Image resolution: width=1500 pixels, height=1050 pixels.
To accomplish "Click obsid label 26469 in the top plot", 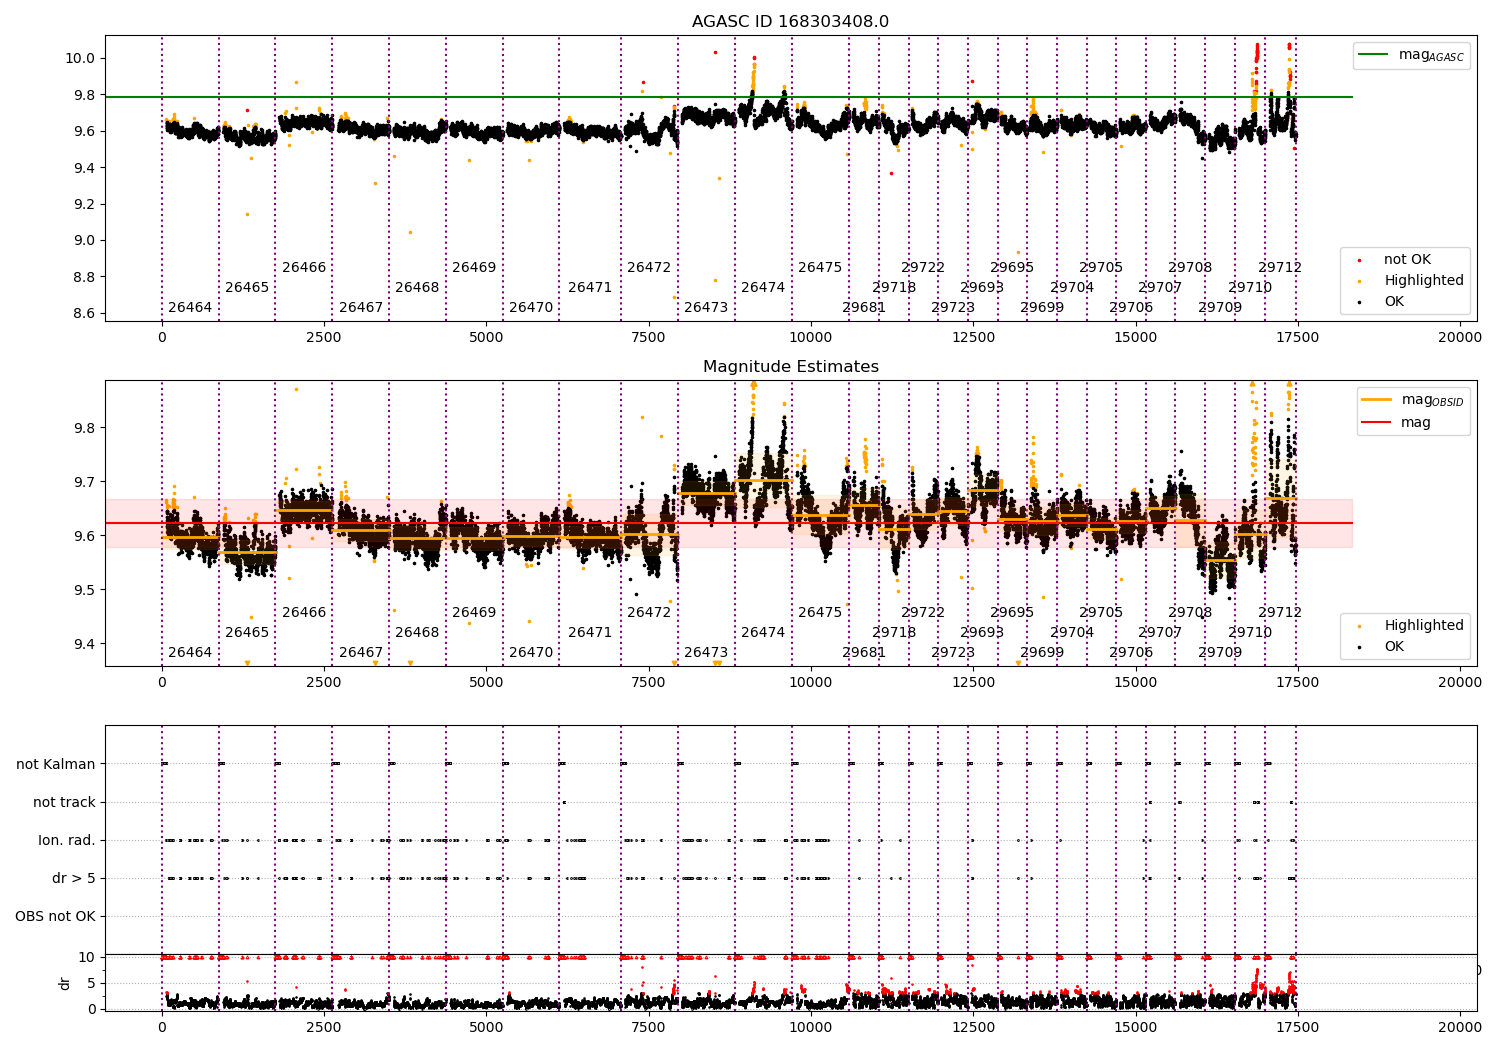I will pos(474,267).
